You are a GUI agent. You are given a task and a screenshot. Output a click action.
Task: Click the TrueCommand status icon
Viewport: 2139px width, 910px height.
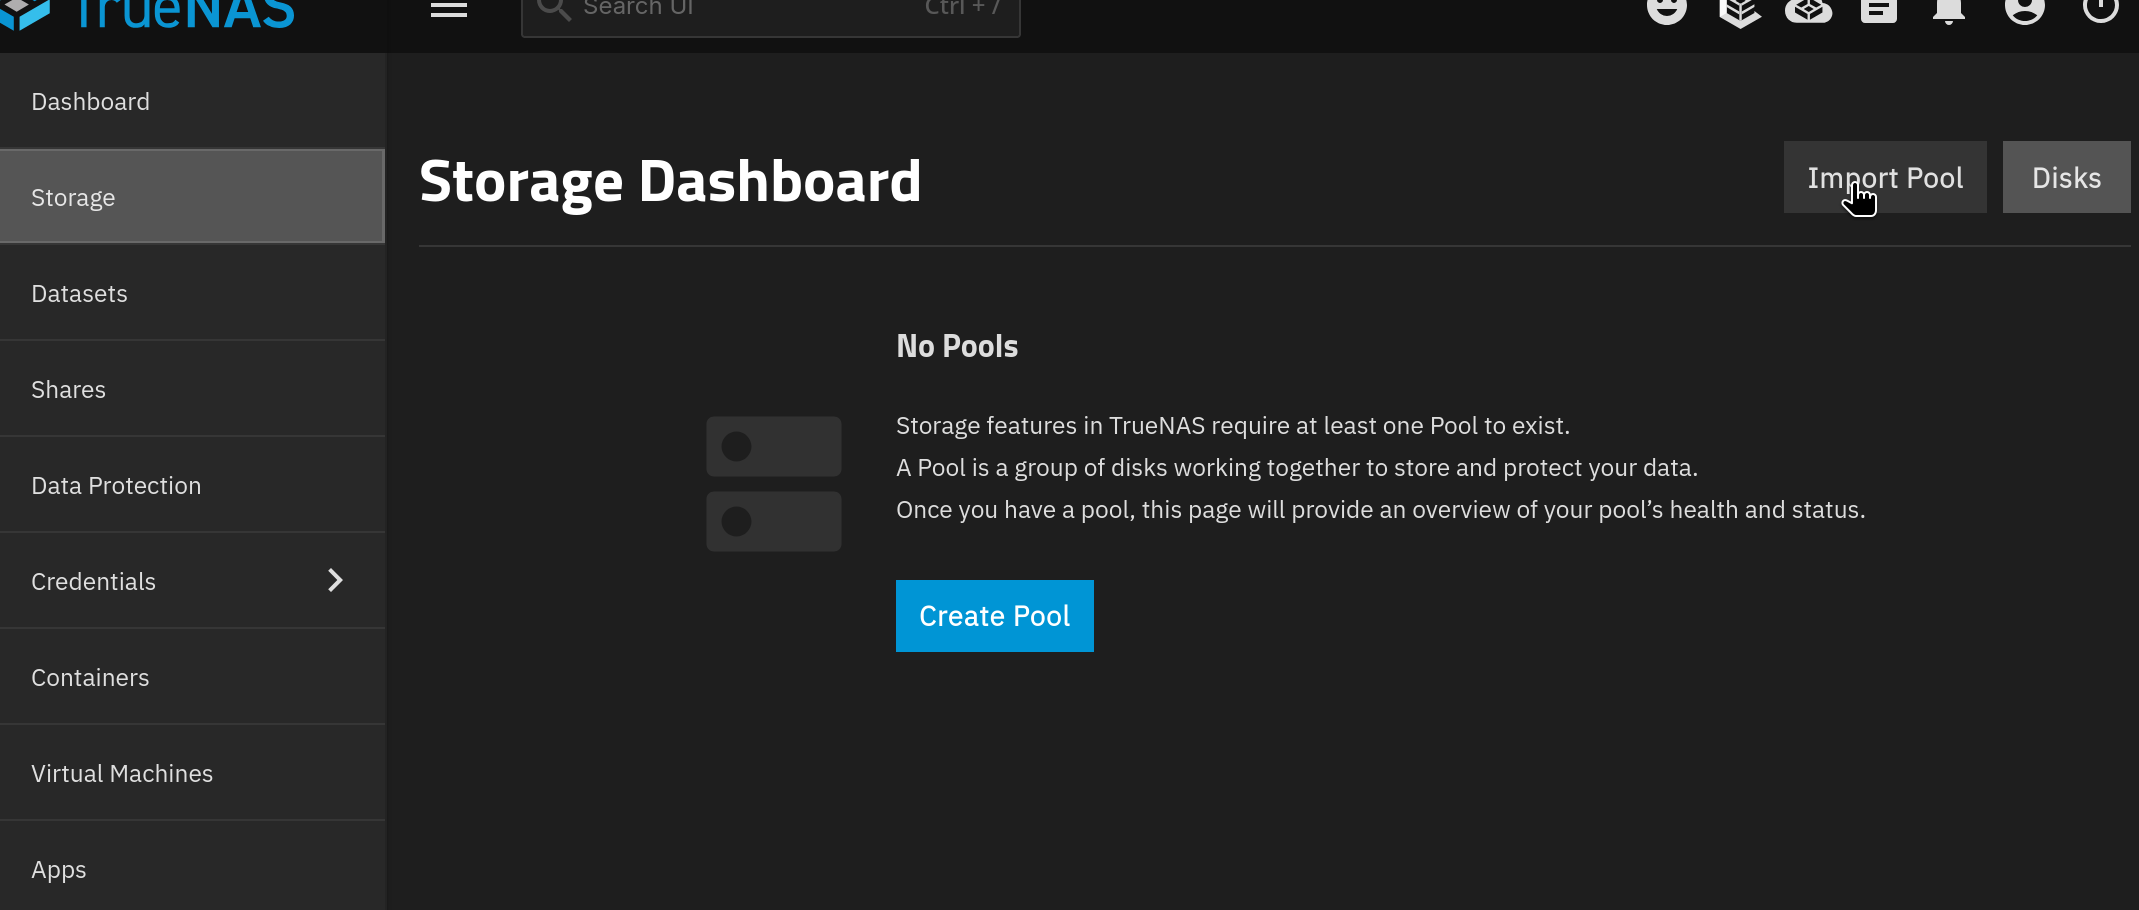click(1739, 10)
